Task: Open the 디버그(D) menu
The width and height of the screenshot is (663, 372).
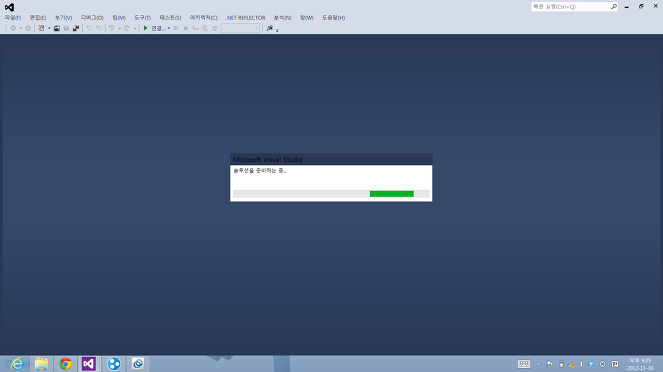Action: pyautogui.click(x=92, y=18)
